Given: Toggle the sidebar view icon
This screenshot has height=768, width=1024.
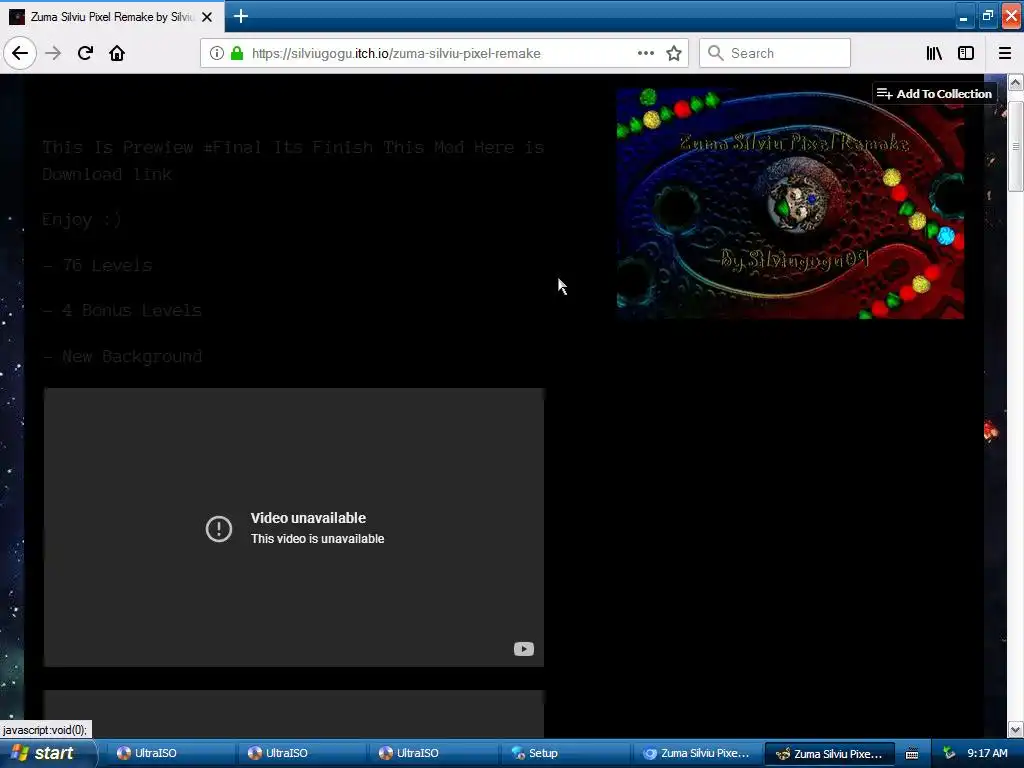Looking at the screenshot, I should tap(966, 53).
